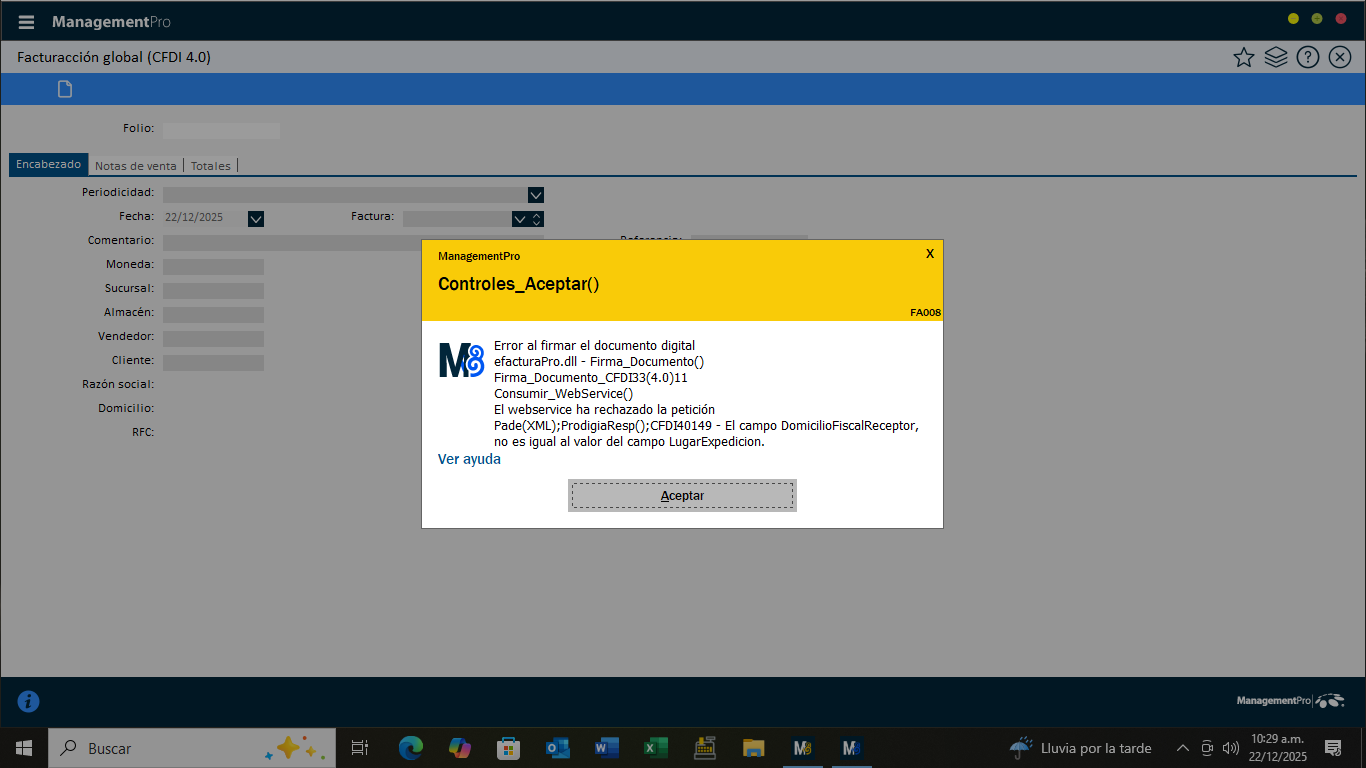
Task: Create a new document from toolbar
Action: (x=65, y=90)
